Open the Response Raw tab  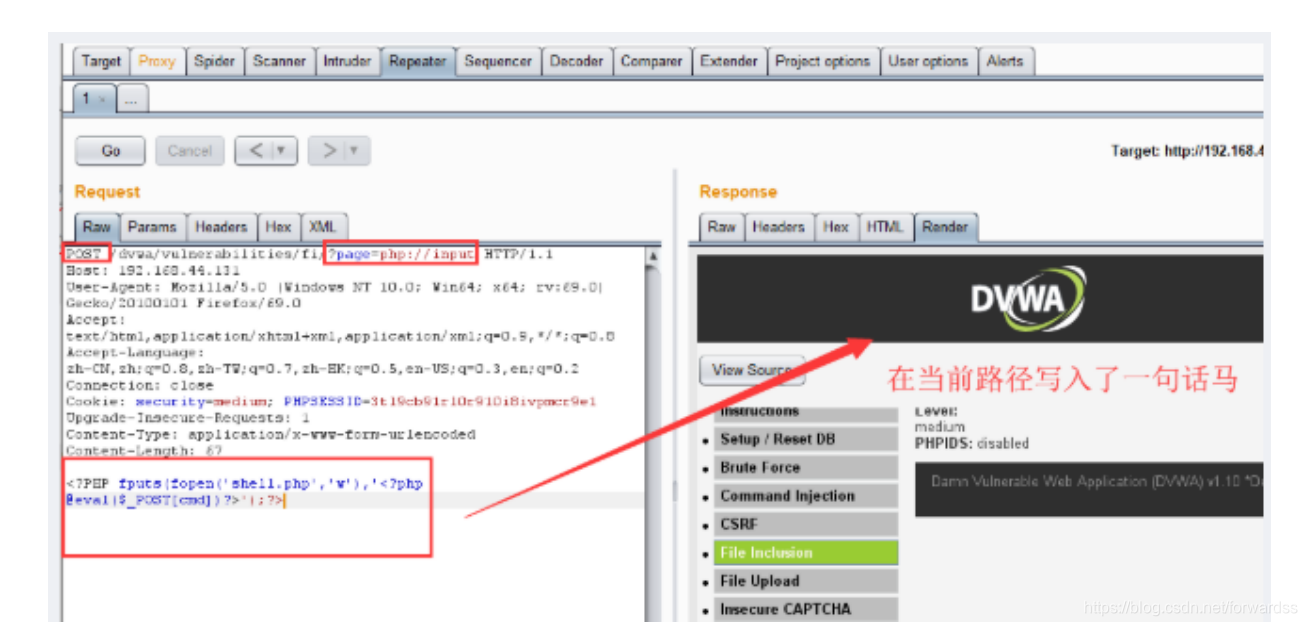point(721,227)
